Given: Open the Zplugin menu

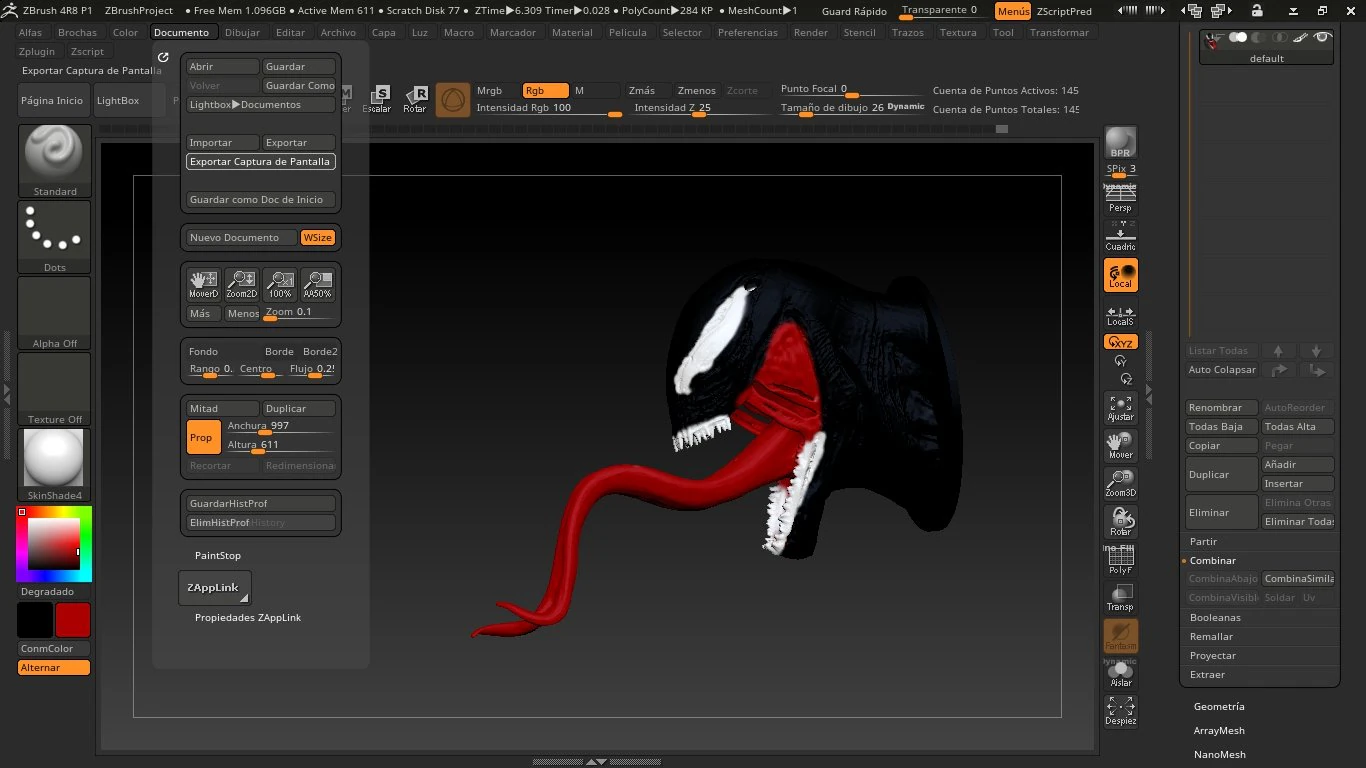Looking at the screenshot, I should [x=37, y=51].
